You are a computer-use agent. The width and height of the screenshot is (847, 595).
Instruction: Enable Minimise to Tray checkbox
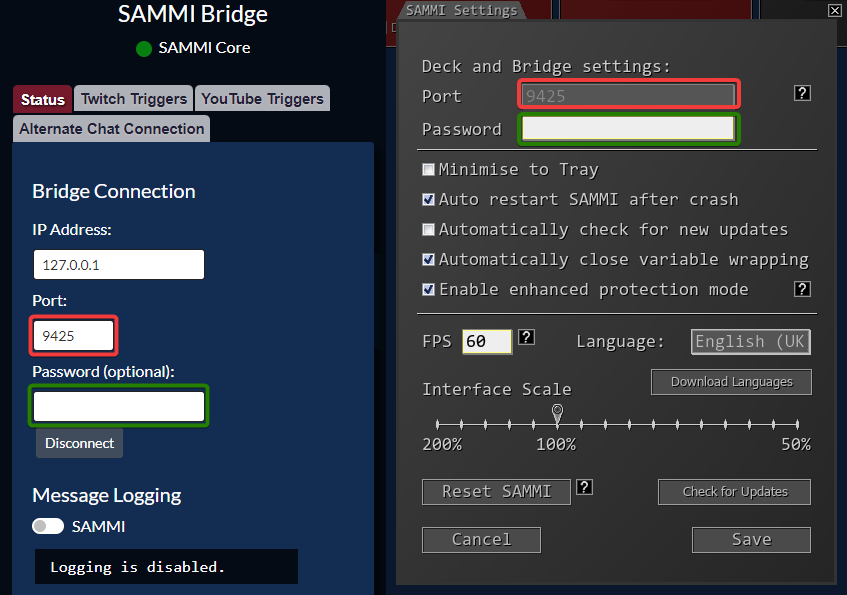click(x=428, y=170)
